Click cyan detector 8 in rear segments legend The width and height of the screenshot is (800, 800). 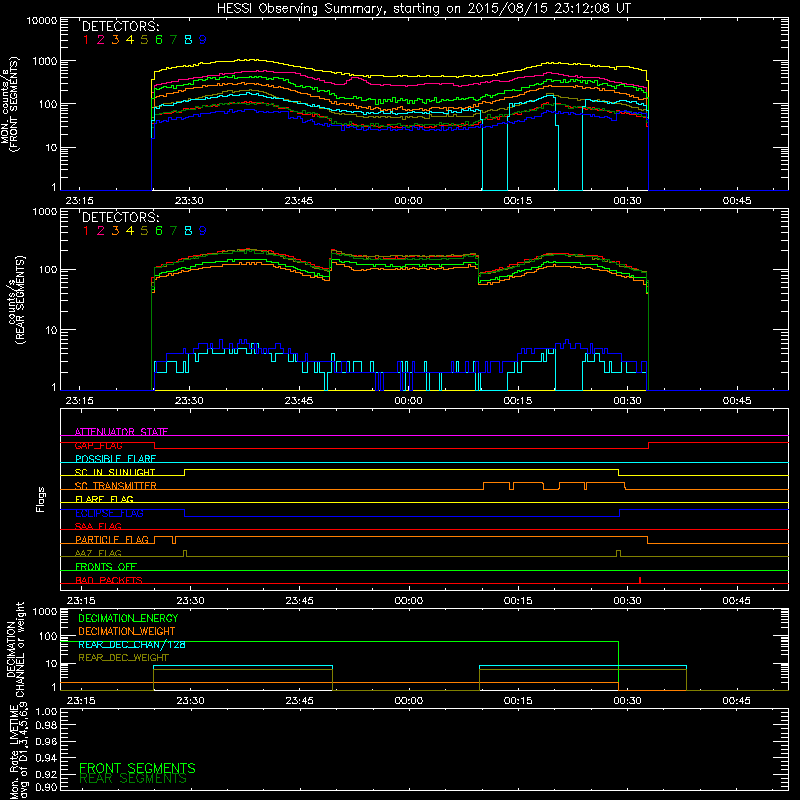coord(188,231)
